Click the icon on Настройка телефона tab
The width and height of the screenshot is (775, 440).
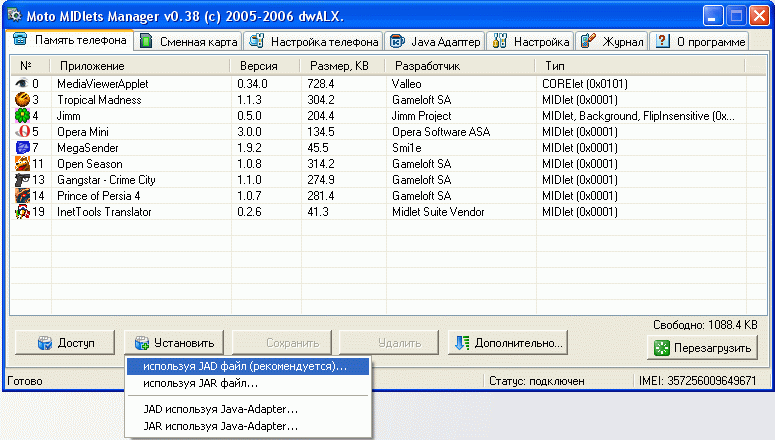pyautogui.click(x=257, y=41)
